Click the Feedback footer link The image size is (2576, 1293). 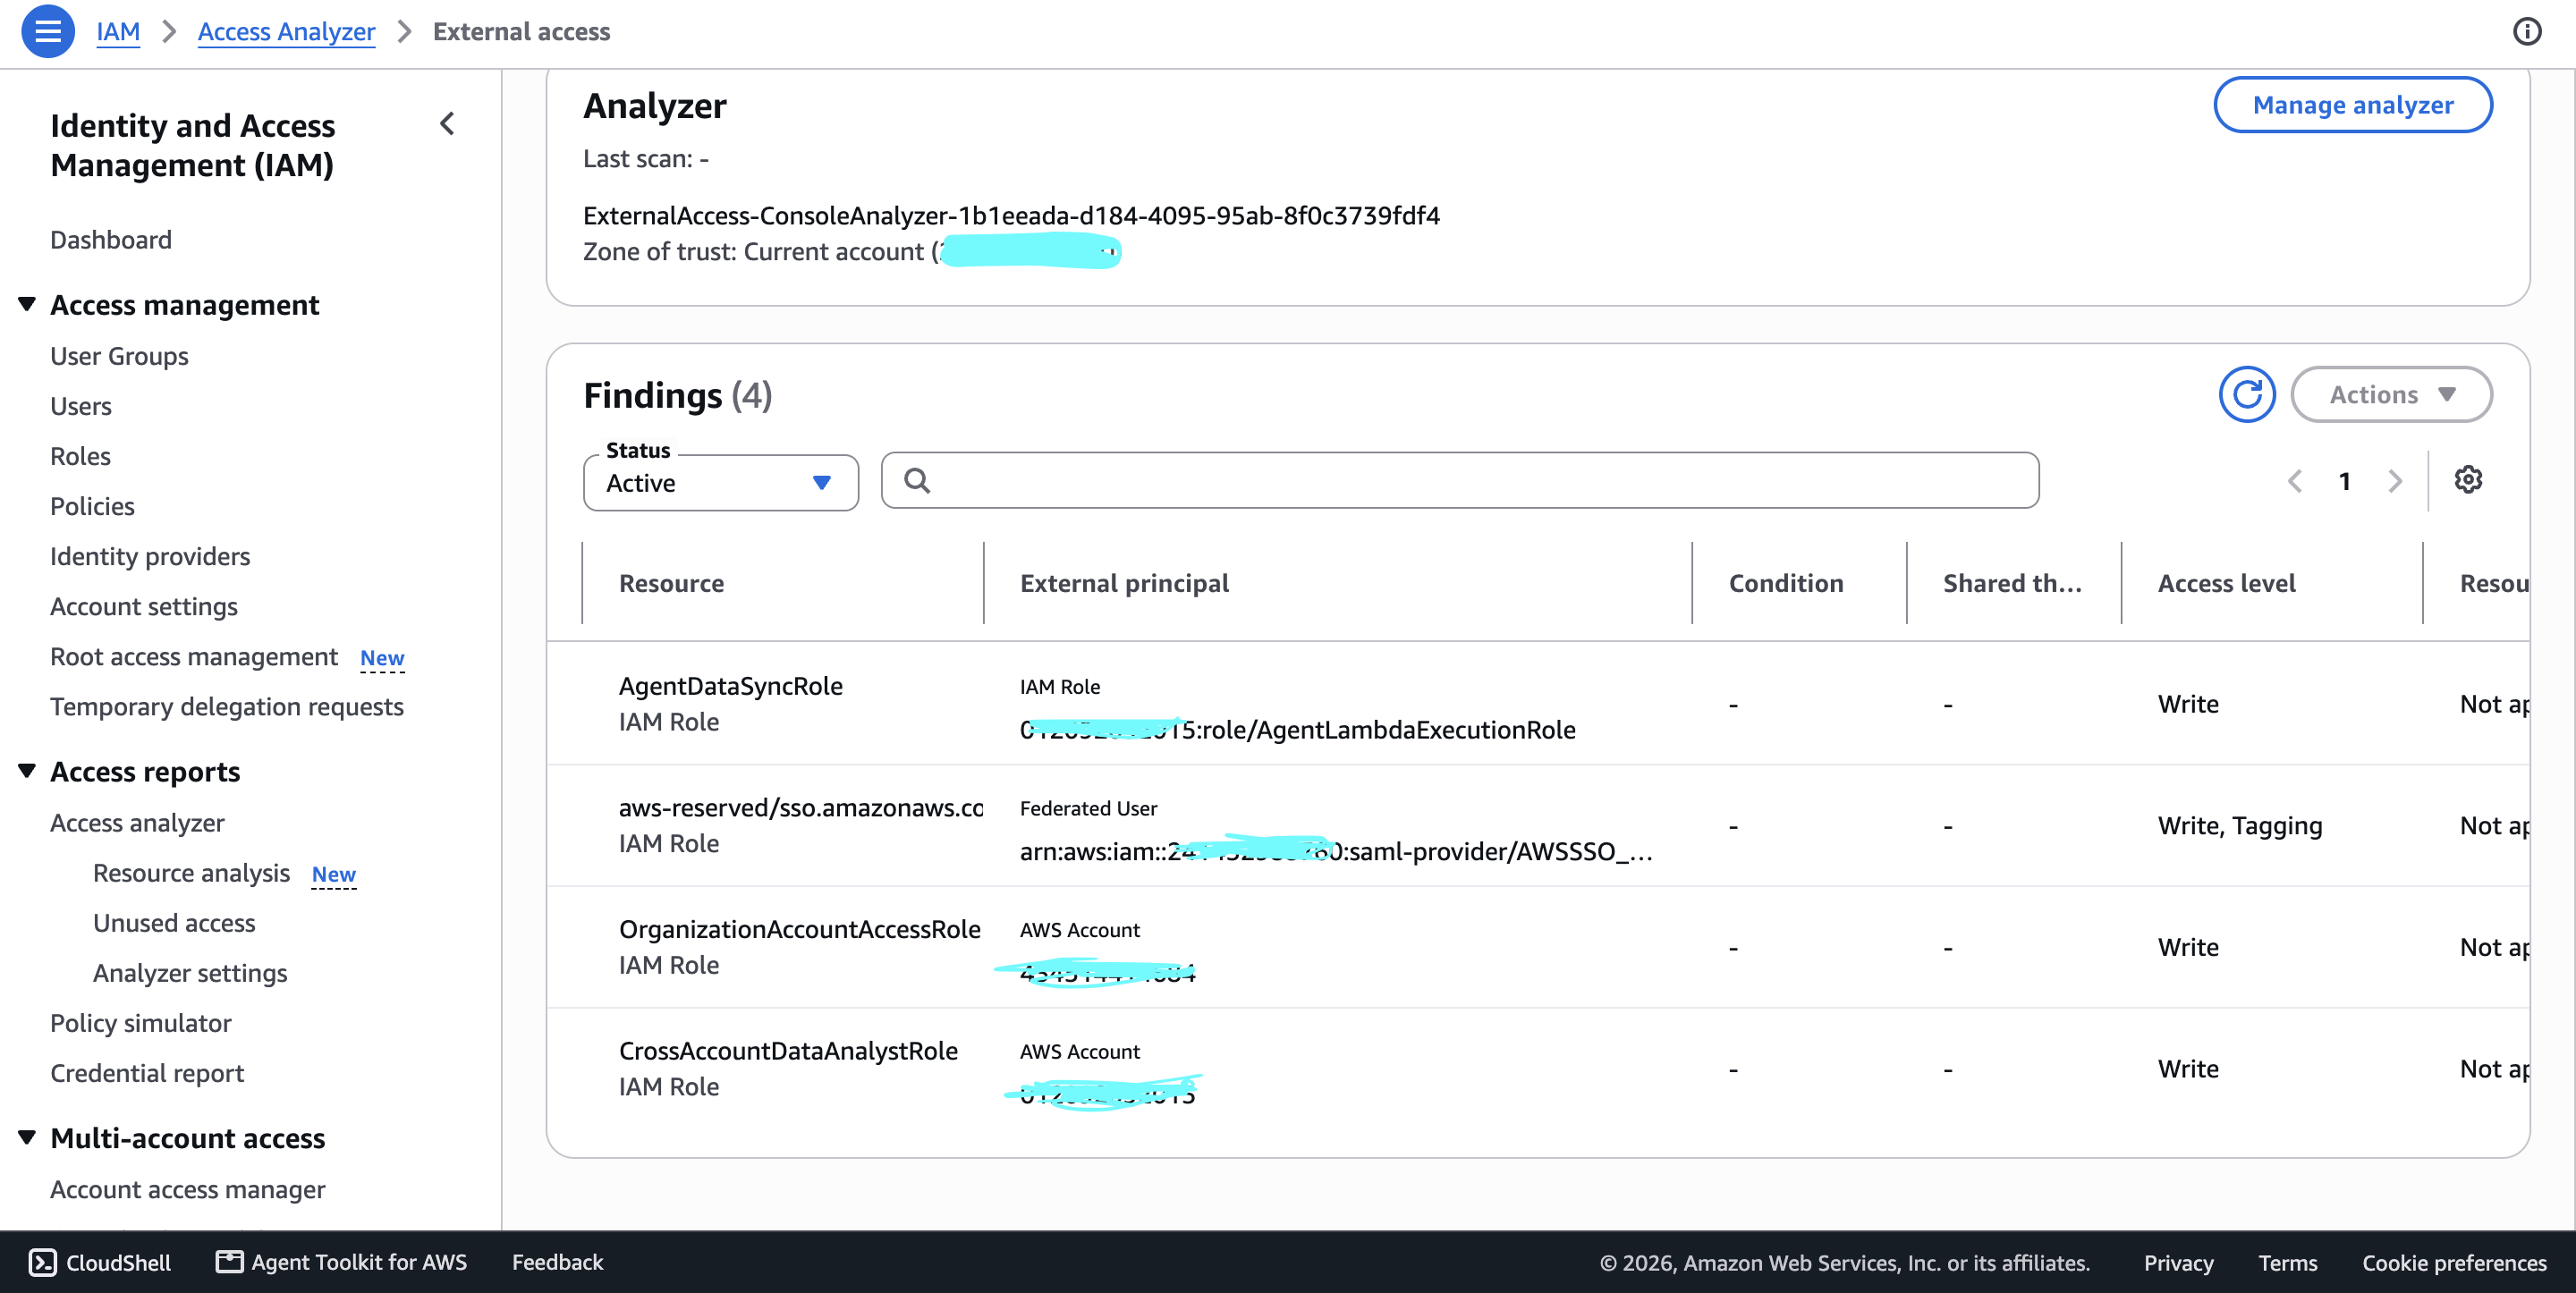(557, 1262)
